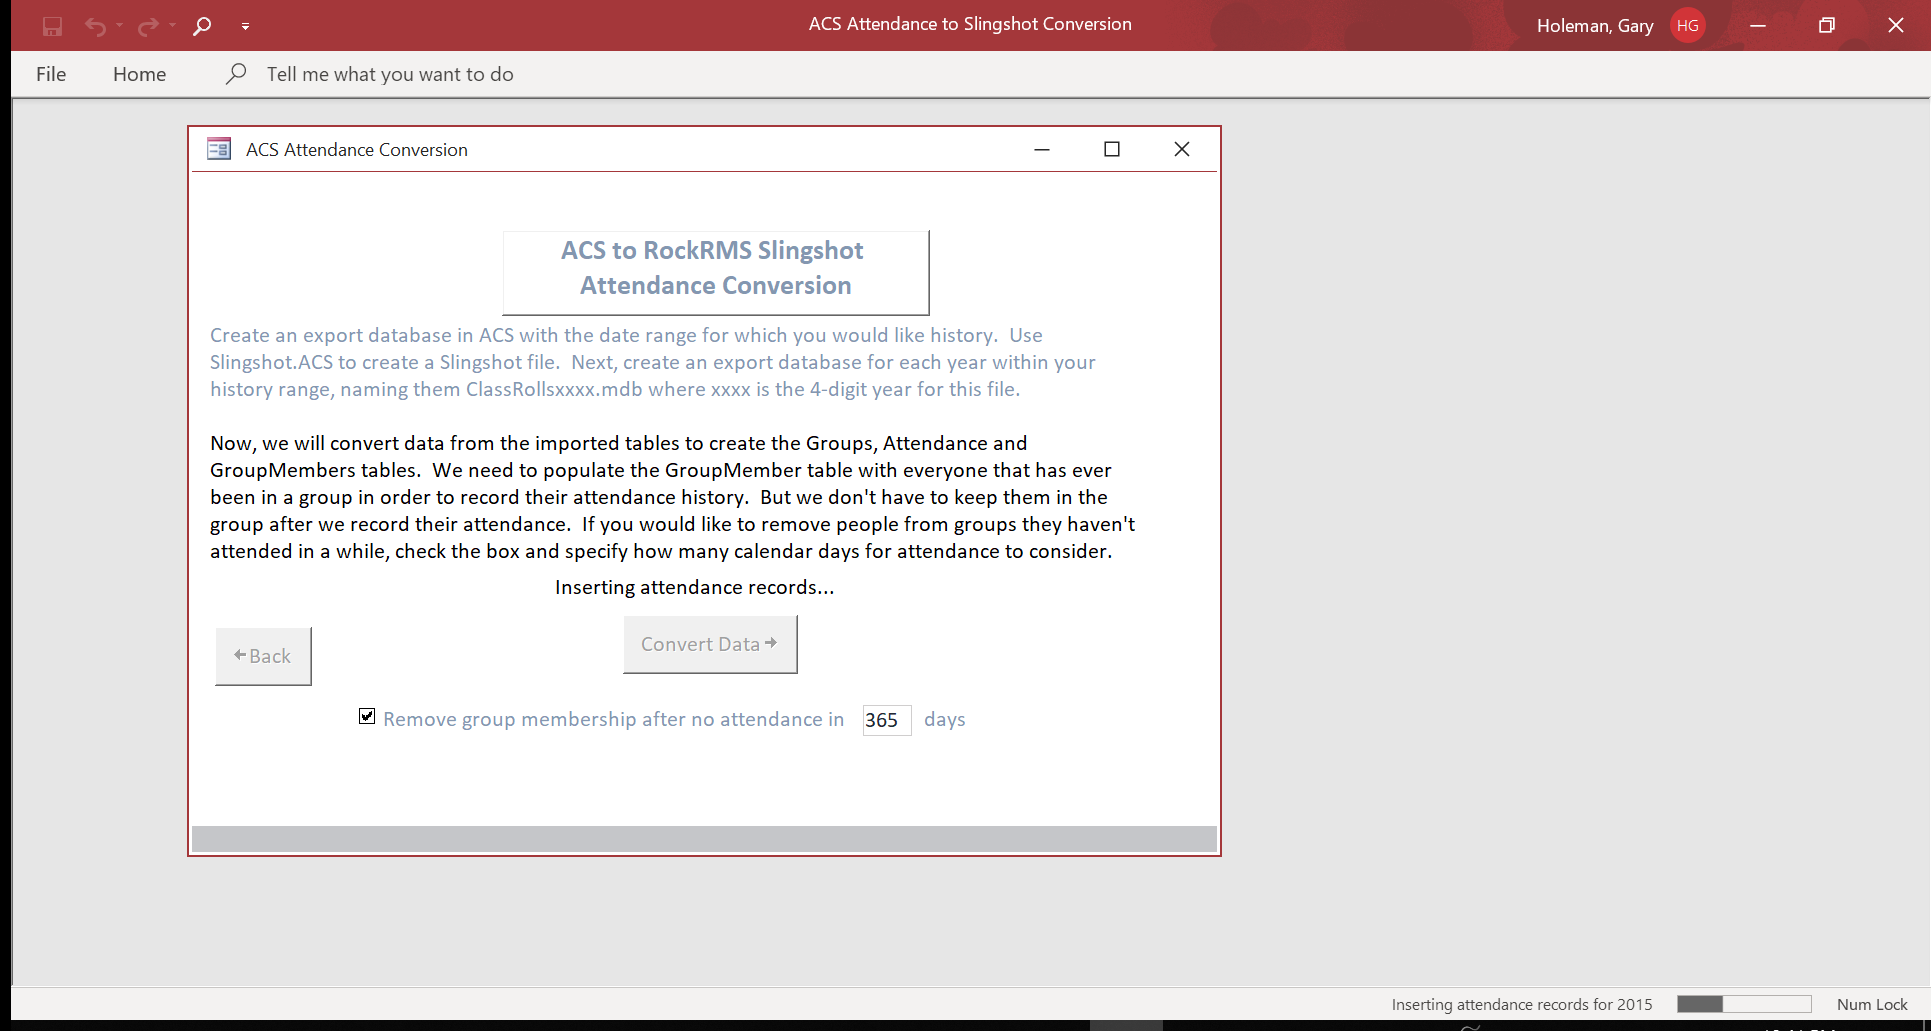Toggle Remove group membership checkbox
This screenshot has height=1031, width=1931.
(367, 716)
